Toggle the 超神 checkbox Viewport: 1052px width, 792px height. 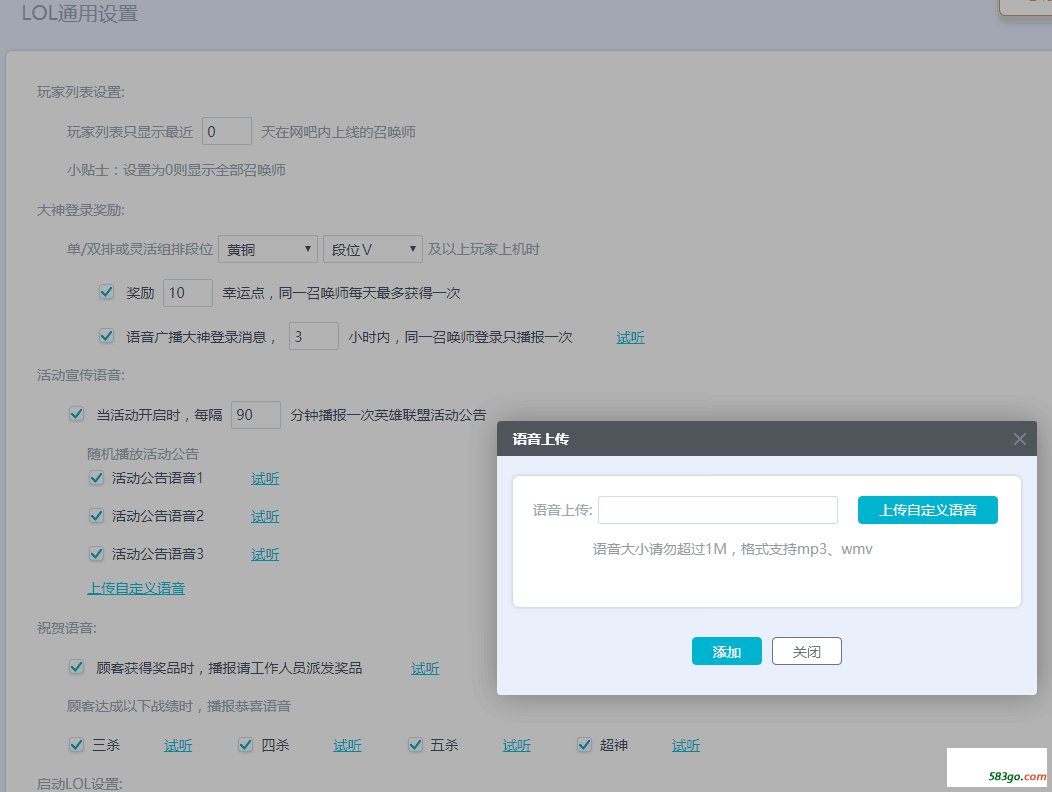tap(584, 744)
